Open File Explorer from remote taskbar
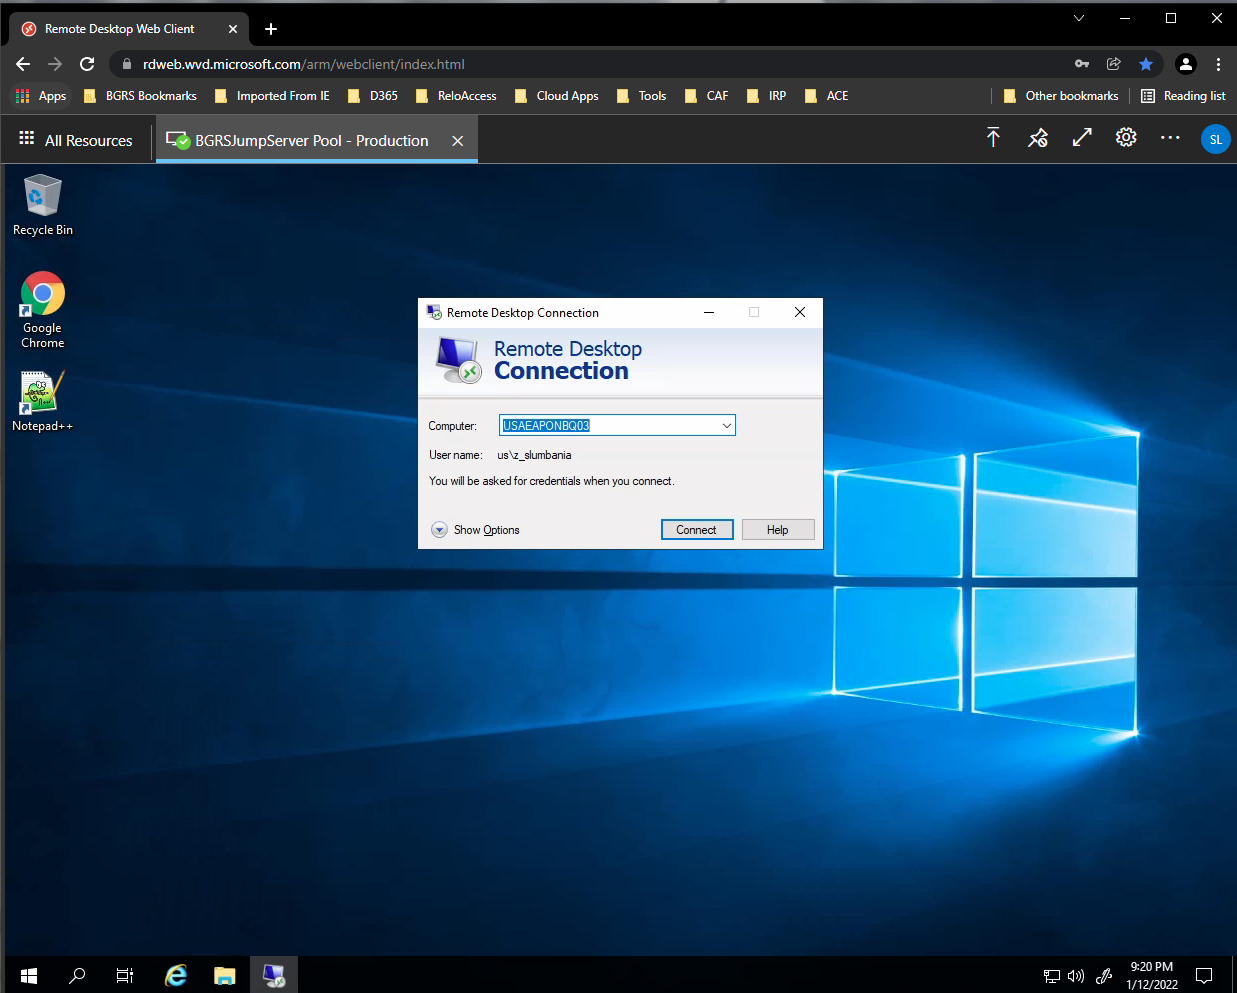Image resolution: width=1237 pixels, height=993 pixels. click(225, 975)
